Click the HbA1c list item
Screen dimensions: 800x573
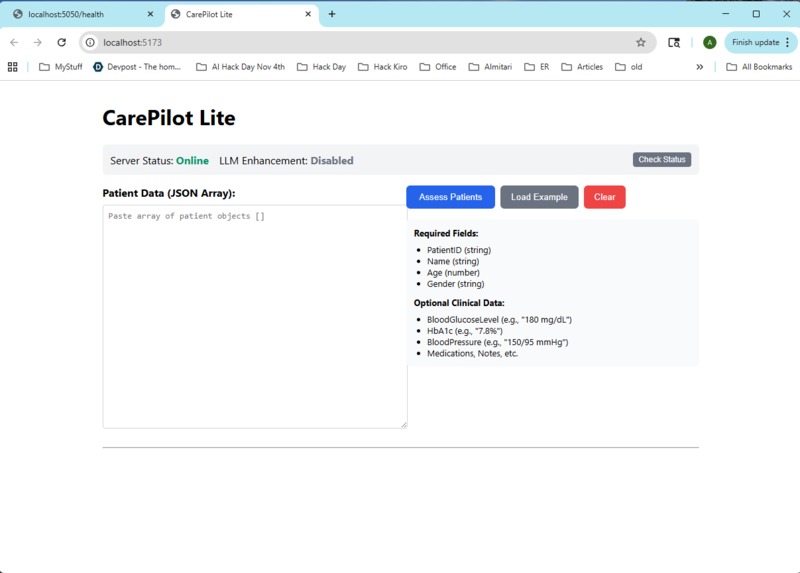pos(464,331)
